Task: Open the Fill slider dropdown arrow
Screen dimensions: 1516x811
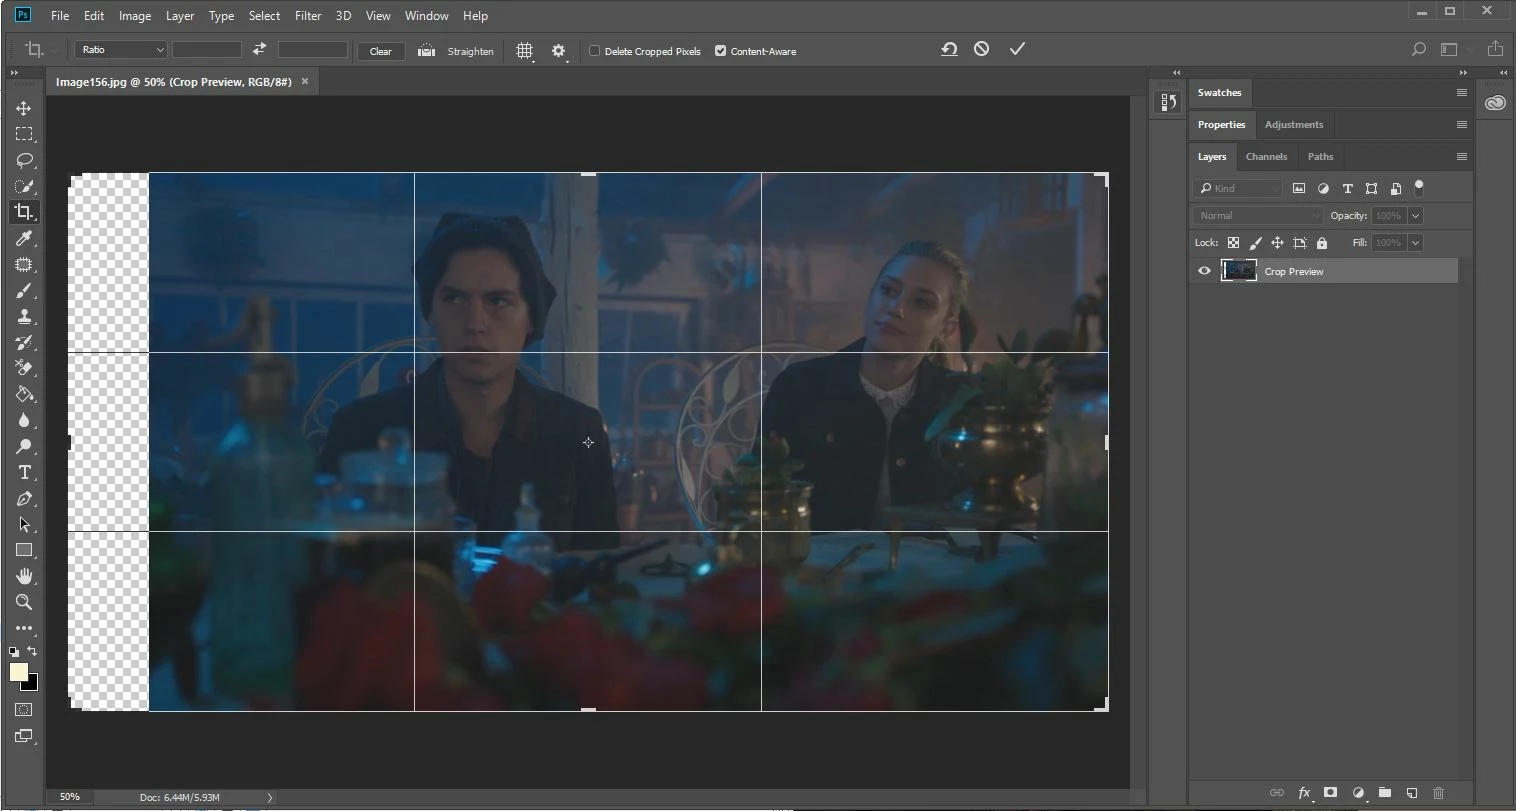Action: pyautogui.click(x=1416, y=243)
